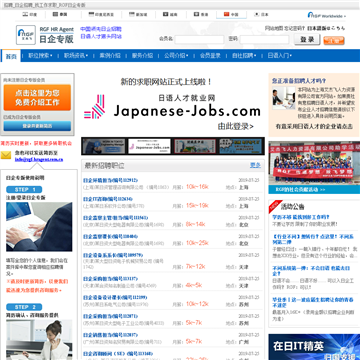Select the 新加坡 (Singapore) flag link

pyautogui.click(x=138, y=15)
